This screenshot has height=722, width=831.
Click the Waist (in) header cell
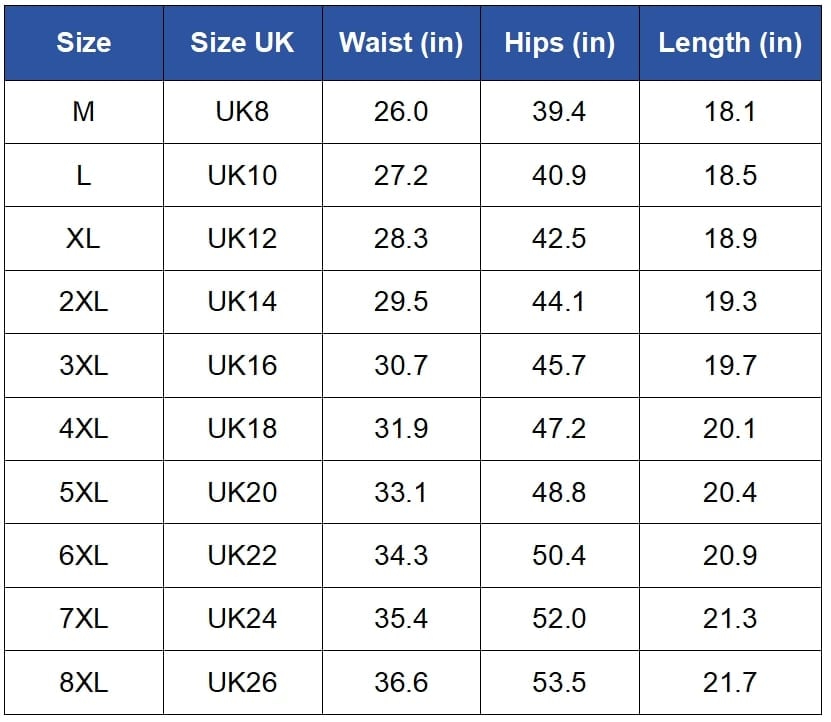click(401, 43)
